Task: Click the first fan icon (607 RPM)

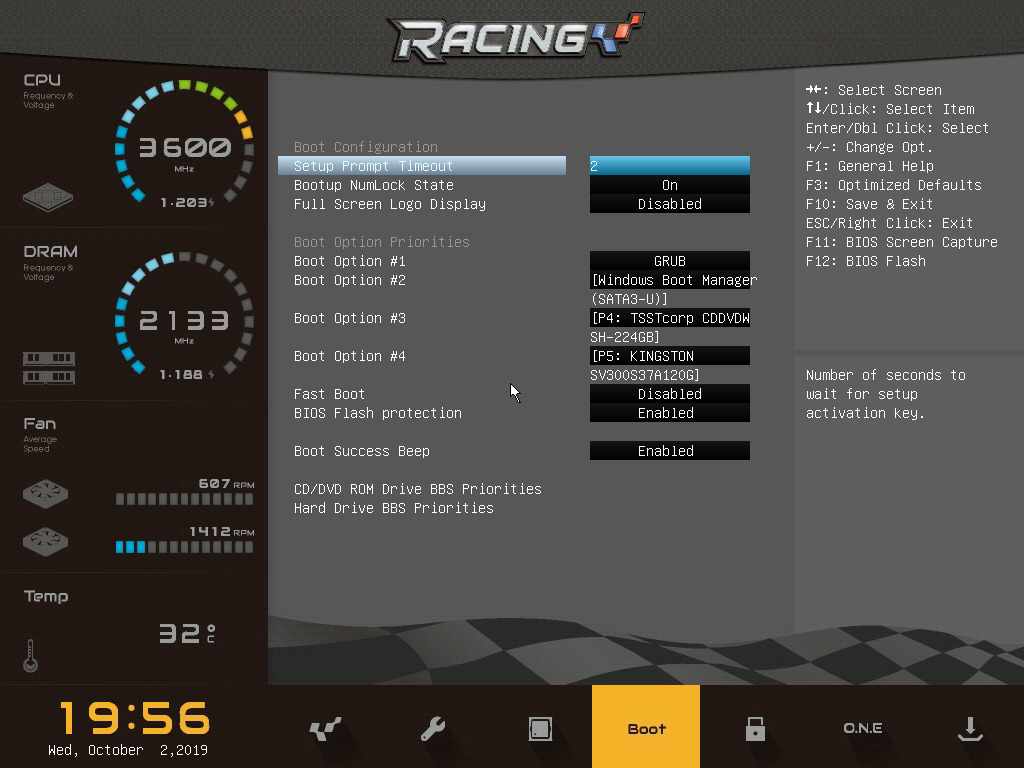Action: [45, 494]
